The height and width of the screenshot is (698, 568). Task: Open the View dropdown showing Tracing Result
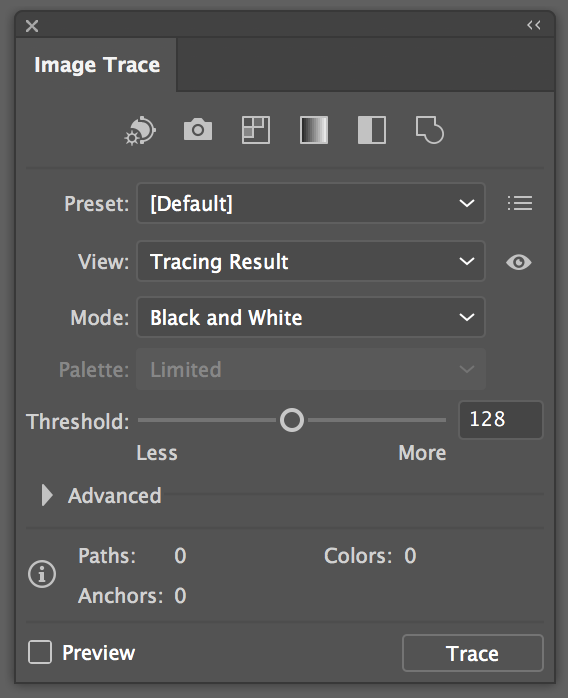(311, 261)
